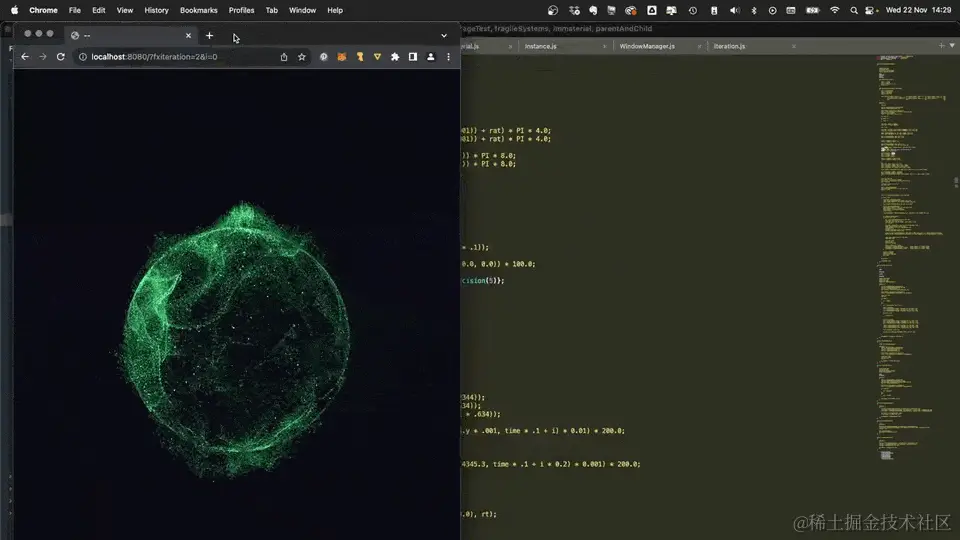Toggle the Chrome side panel

tap(413, 57)
